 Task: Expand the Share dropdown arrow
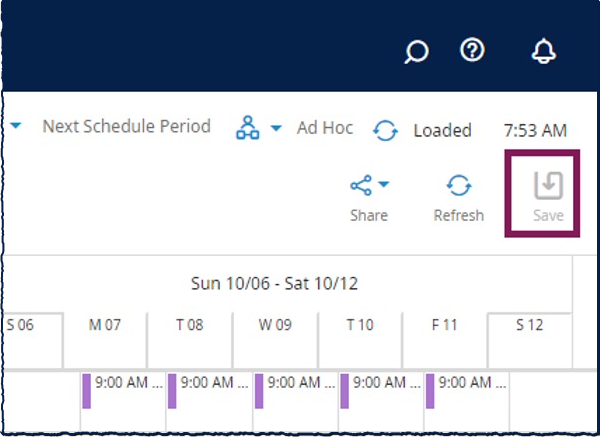tap(383, 185)
